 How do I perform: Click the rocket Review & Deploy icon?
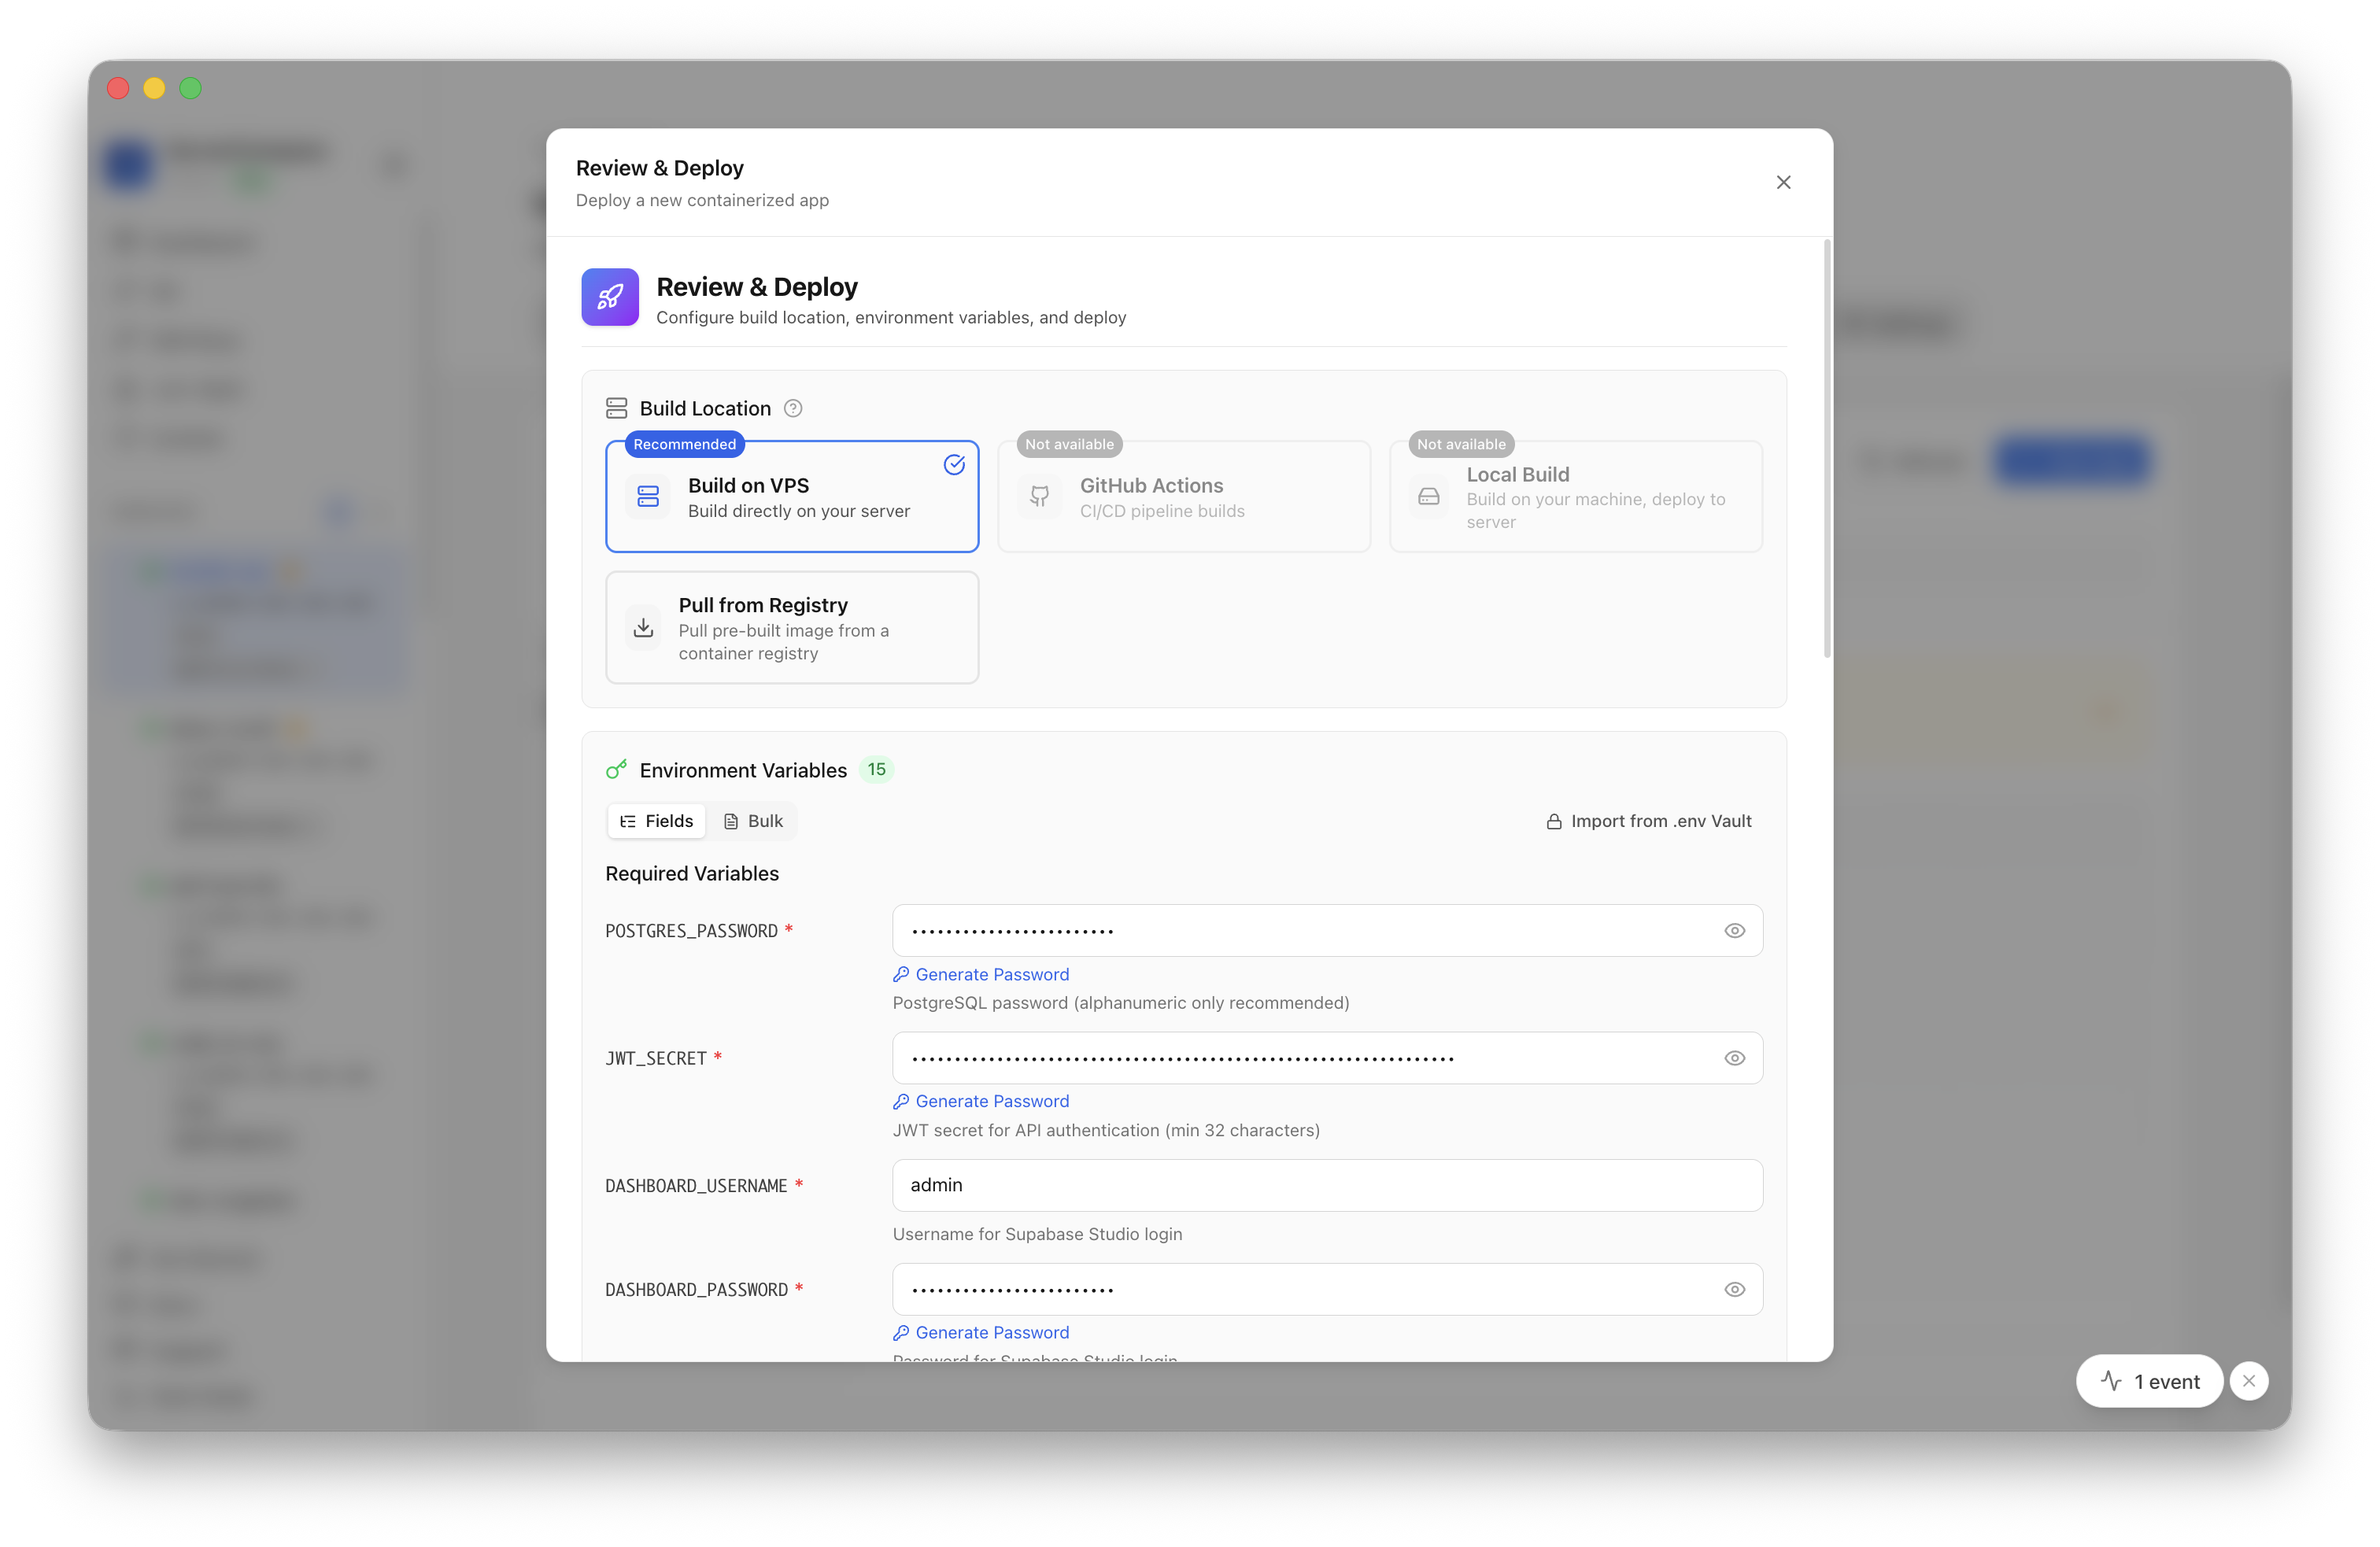610,297
